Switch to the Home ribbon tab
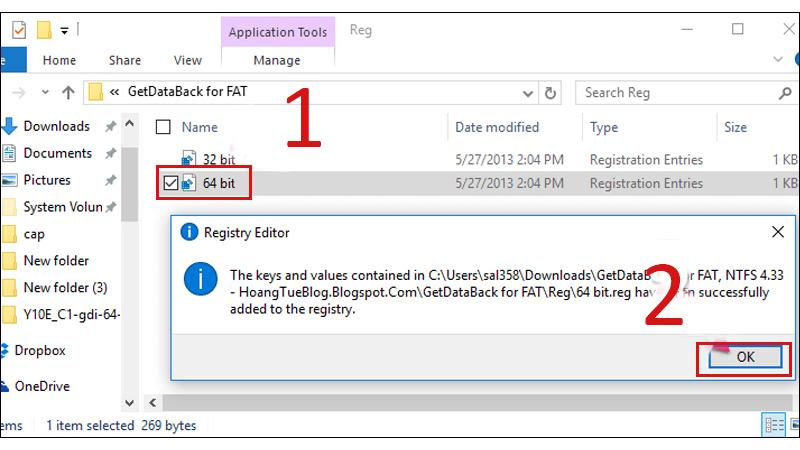 coord(59,60)
